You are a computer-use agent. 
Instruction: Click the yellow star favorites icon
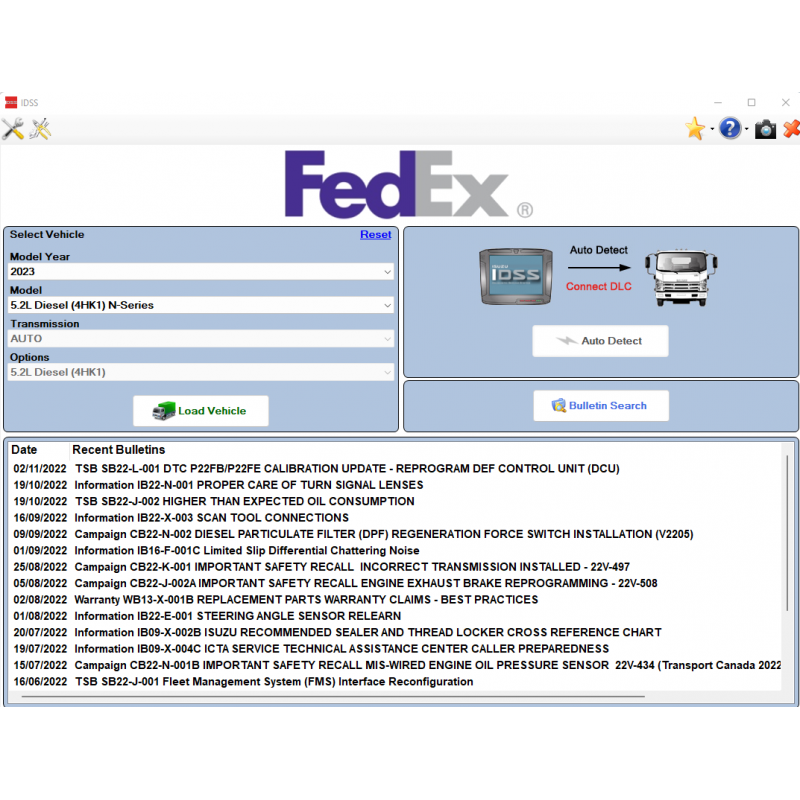tap(695, 129)
